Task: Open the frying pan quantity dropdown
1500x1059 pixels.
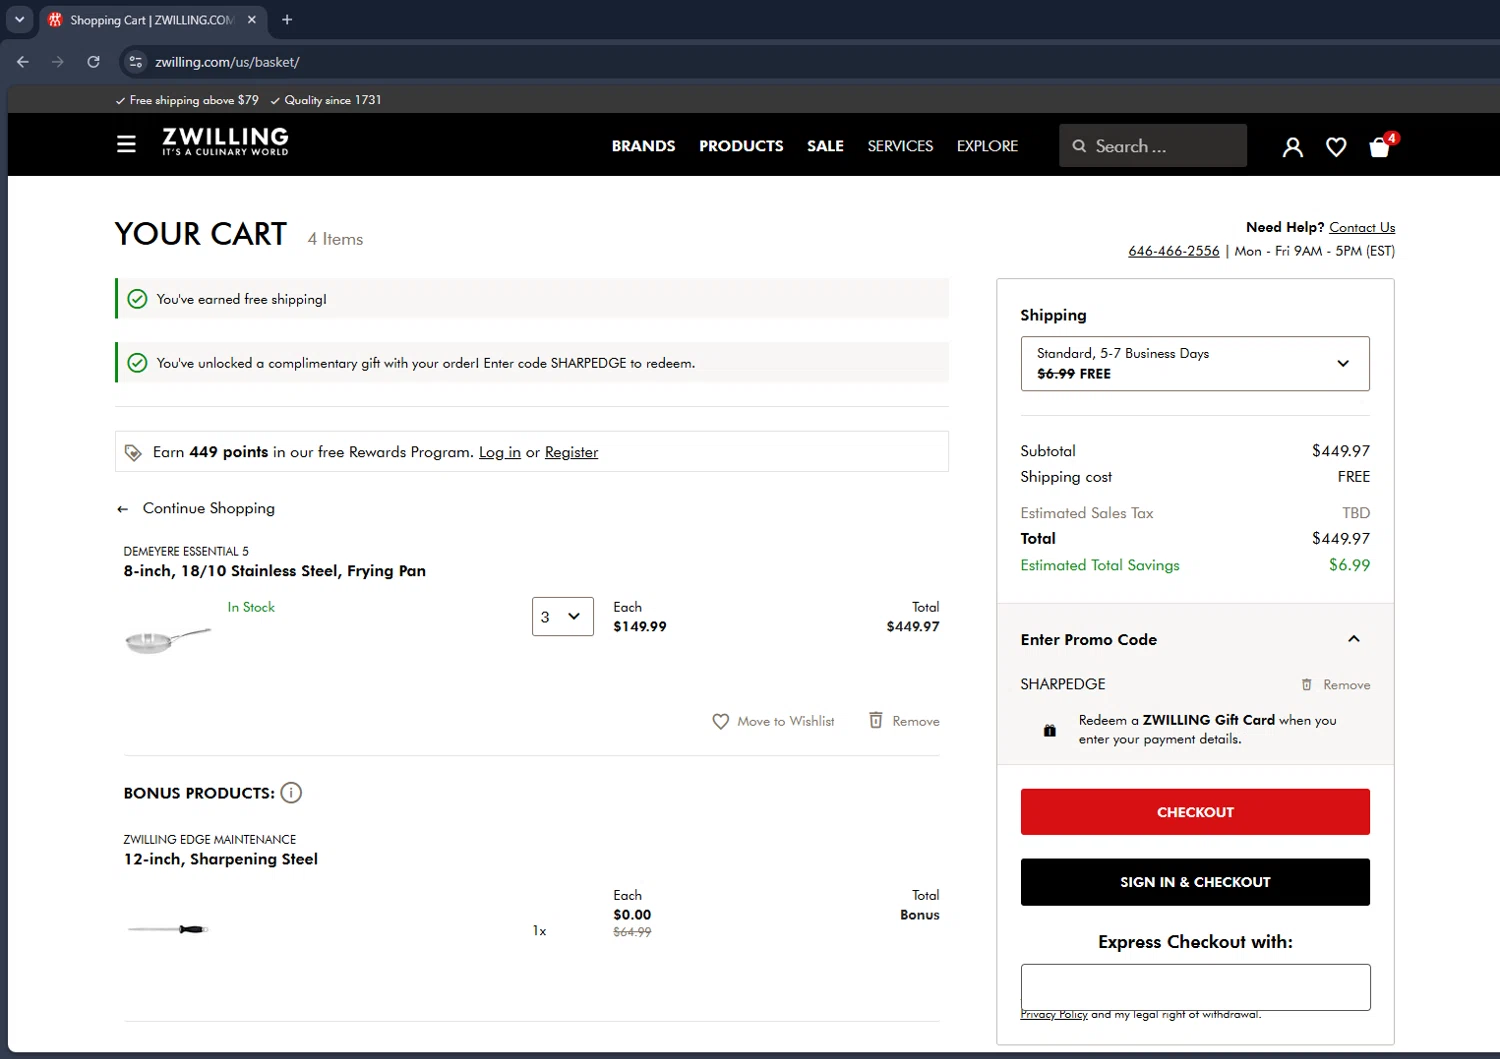Action: pos(563,617)
